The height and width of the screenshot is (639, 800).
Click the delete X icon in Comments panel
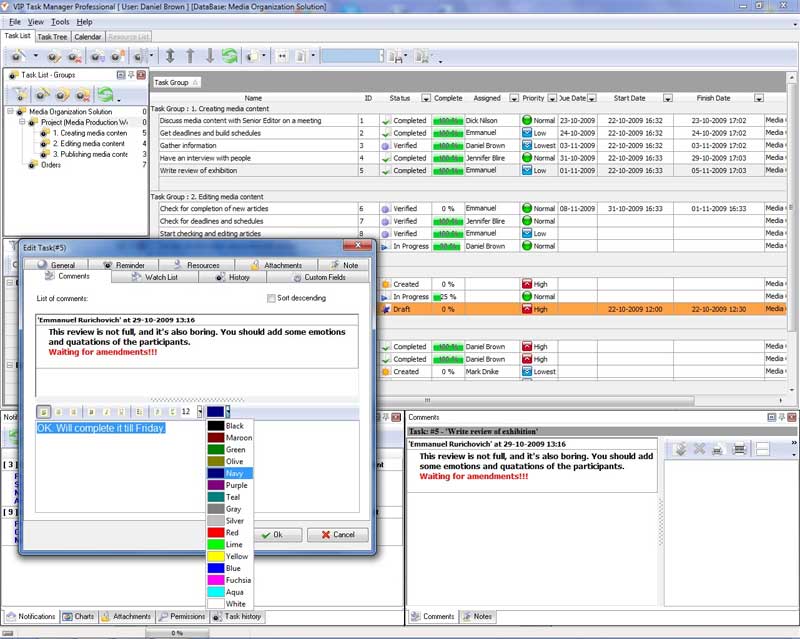(x=700, y=449)
